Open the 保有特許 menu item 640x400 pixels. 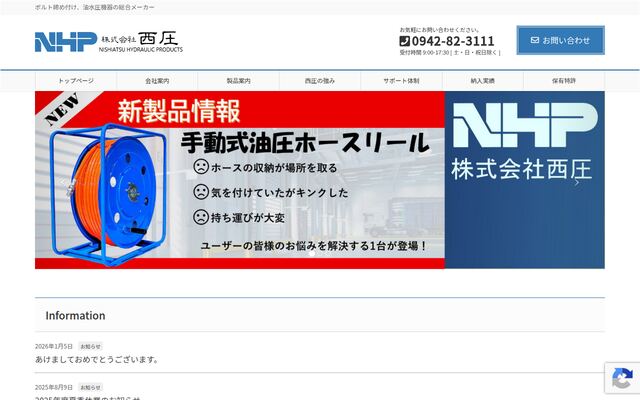(564, 81)
